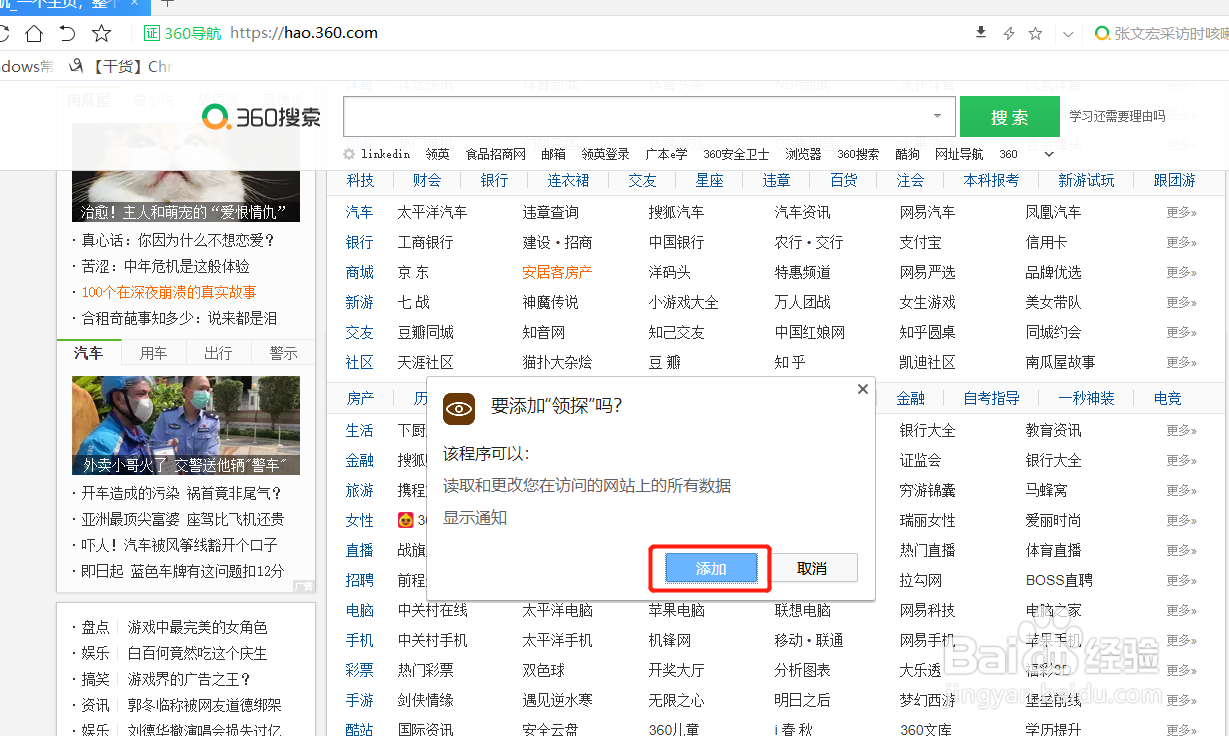This screenshot has width=1229, height=736.
Task: Click the home icon in the browser toolbar
Action: (34, 34)
